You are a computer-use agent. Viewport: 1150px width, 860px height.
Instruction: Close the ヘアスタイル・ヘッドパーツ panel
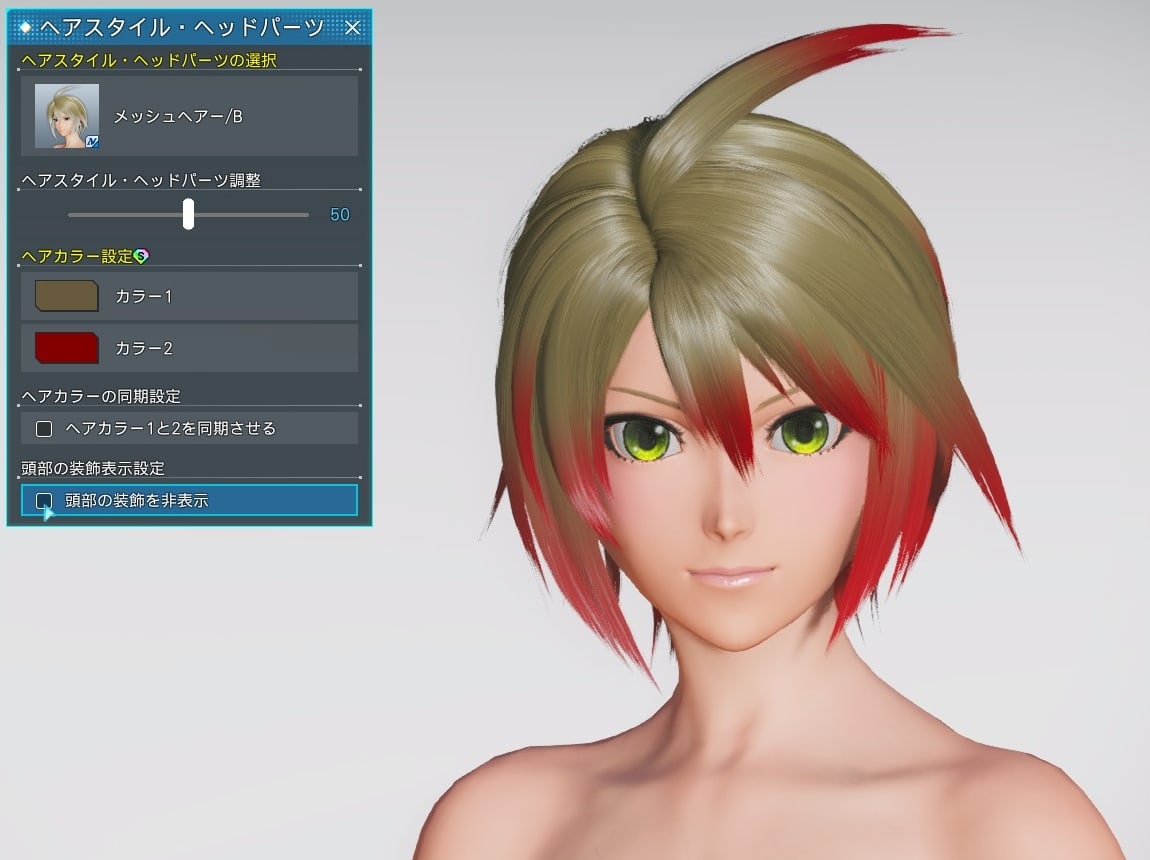(x=352, y=27)
